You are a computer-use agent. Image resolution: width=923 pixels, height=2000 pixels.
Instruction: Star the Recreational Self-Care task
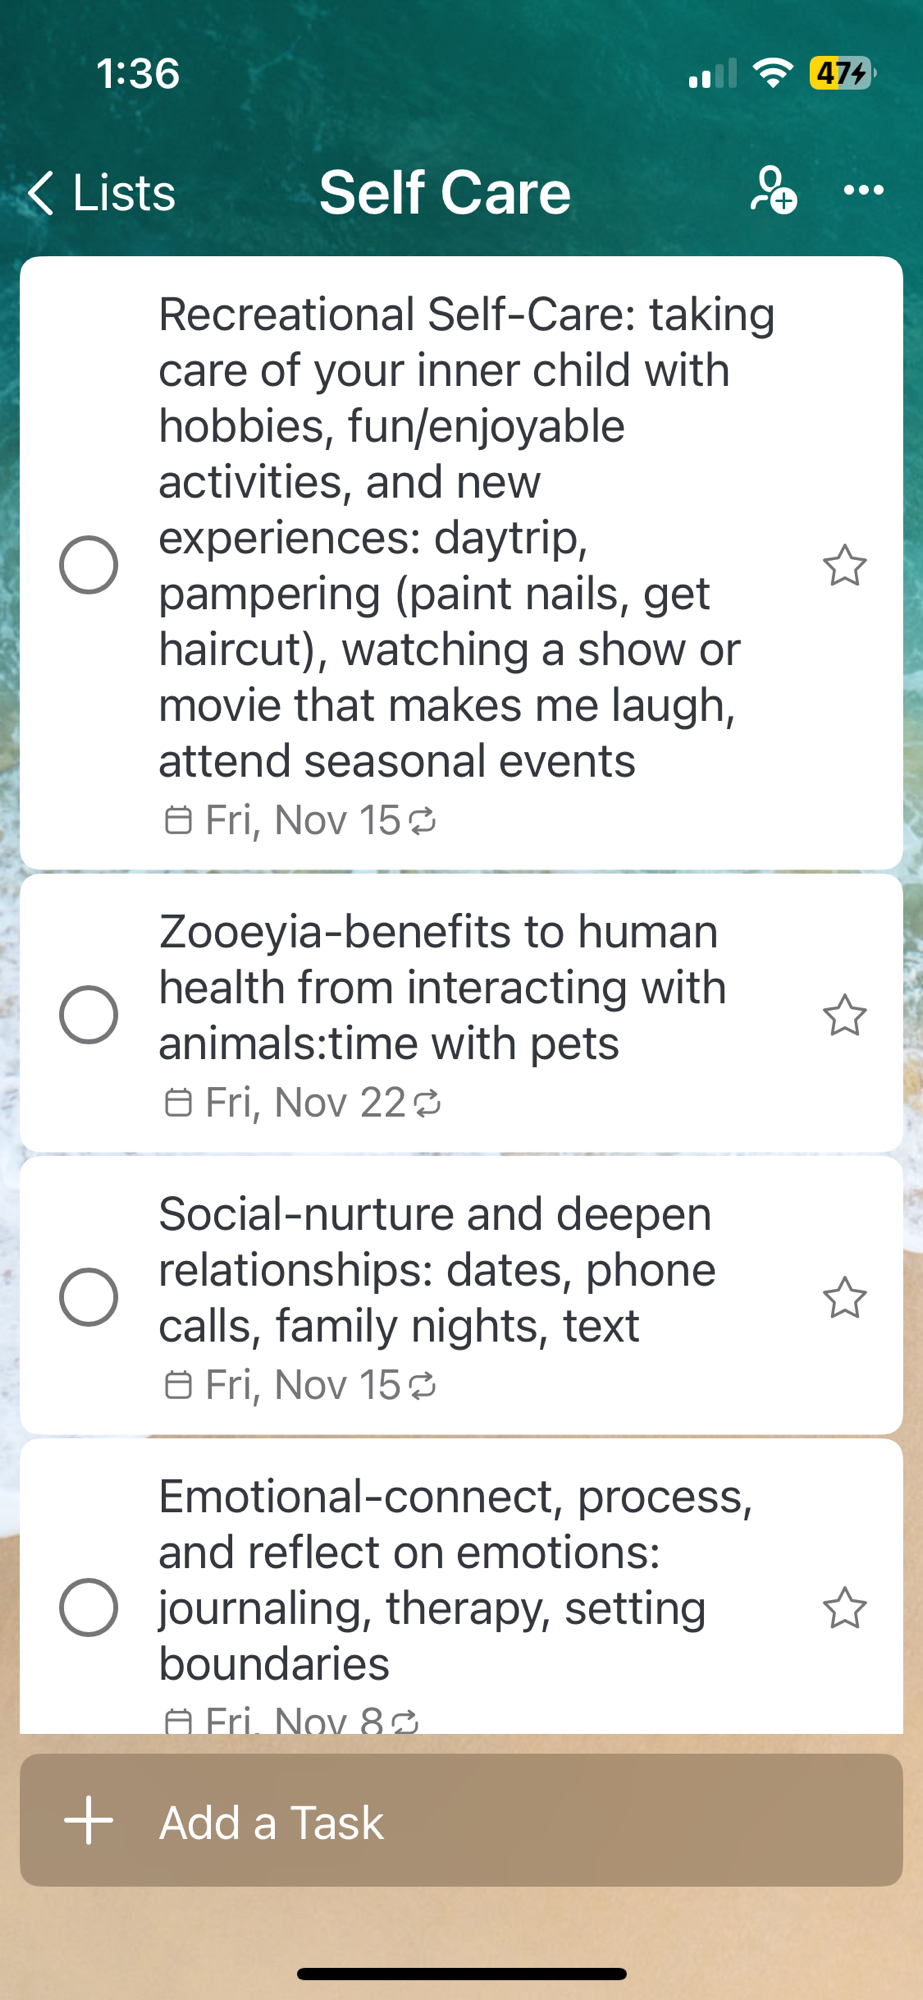coord(844,565)
